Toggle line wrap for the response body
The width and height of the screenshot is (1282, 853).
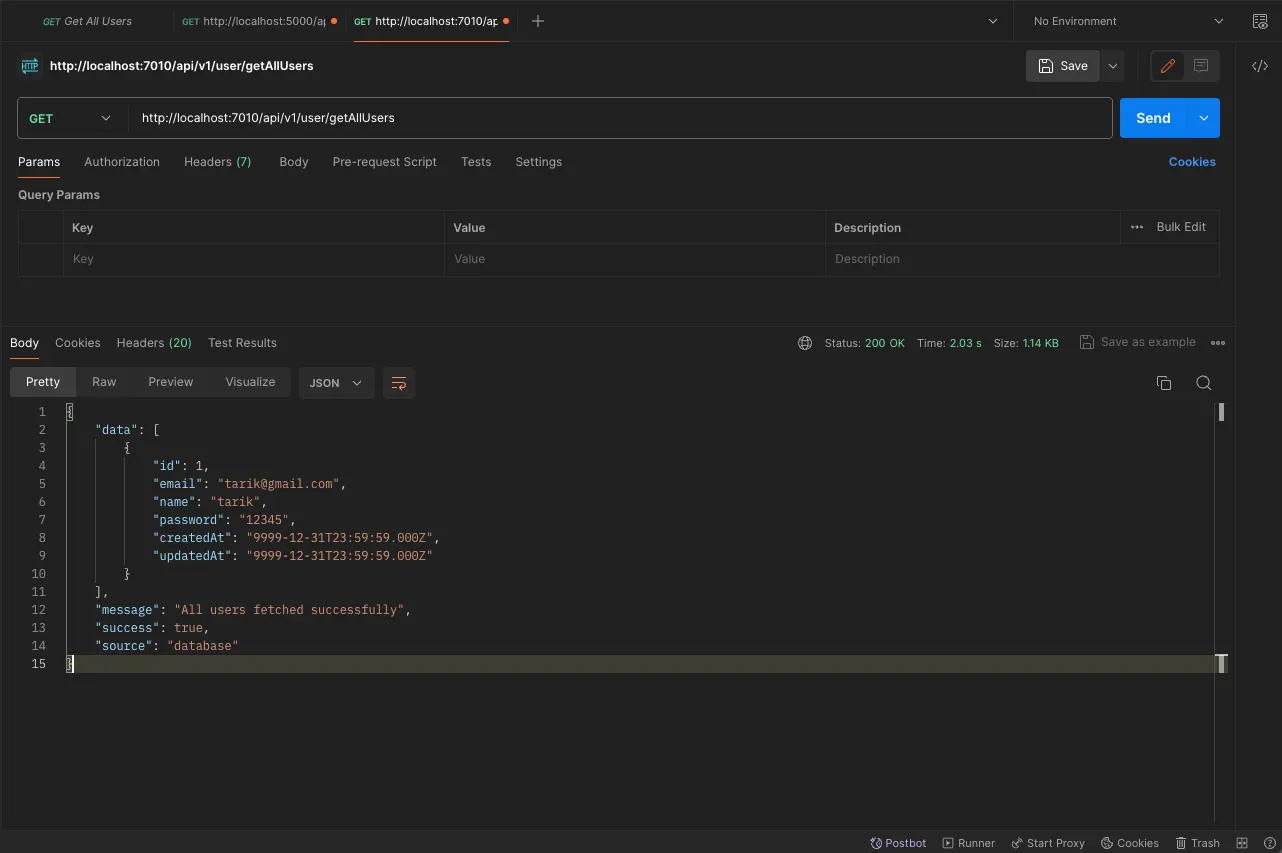(x=399, y=383)
